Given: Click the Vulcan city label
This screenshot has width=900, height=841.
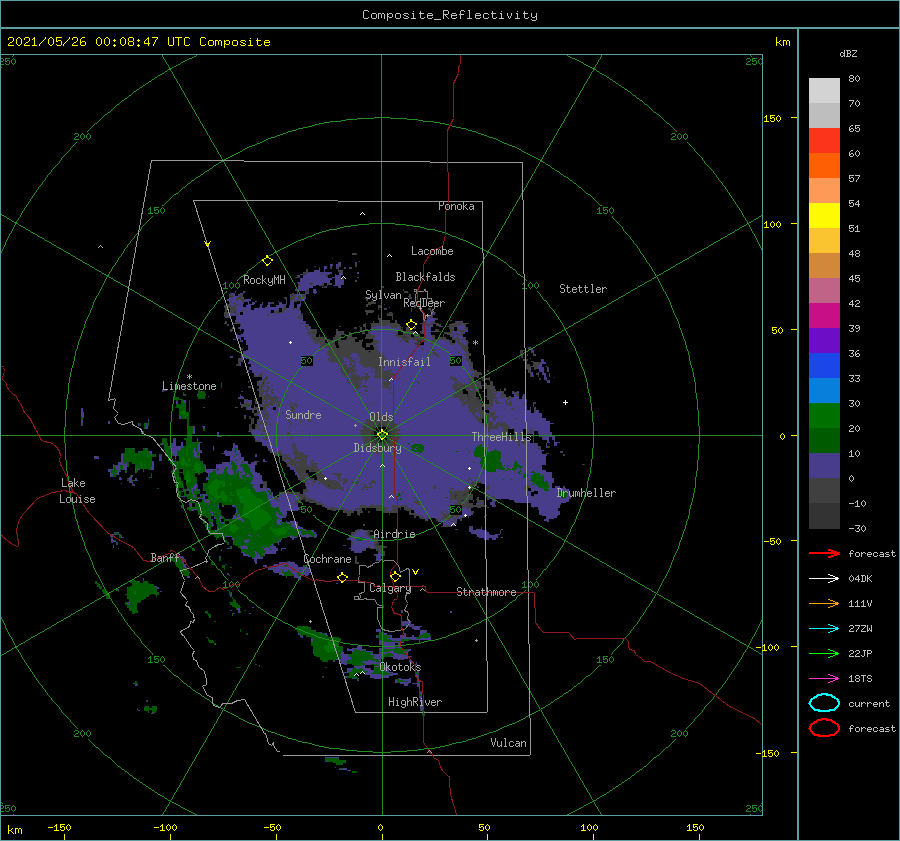Looking at the screenshot, I should 509,743.
